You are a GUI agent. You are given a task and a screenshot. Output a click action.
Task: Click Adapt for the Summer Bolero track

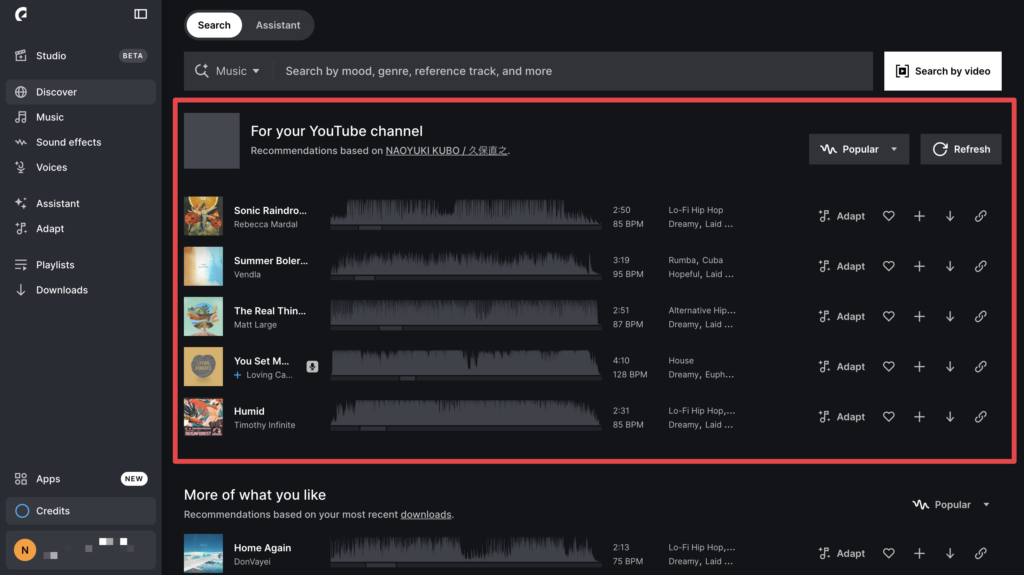[841, 266]
